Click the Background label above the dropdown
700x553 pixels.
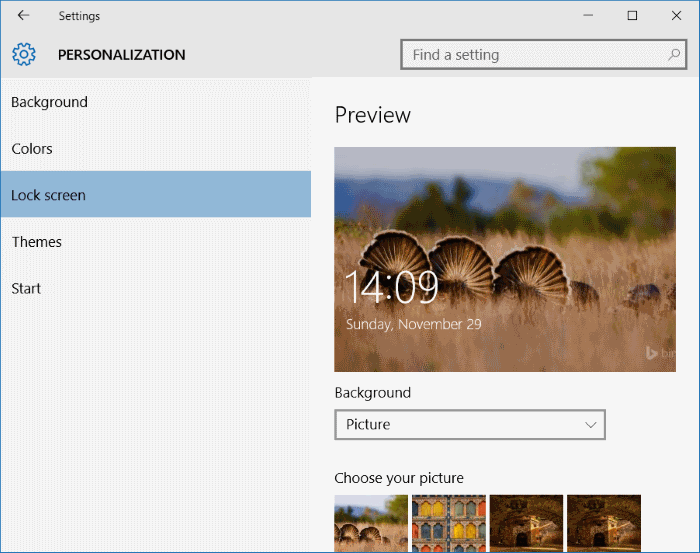(x=372, y=393)
